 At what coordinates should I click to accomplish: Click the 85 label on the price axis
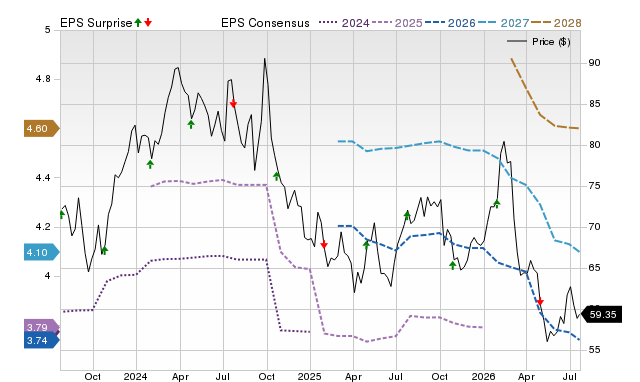(x=594, y=104)
